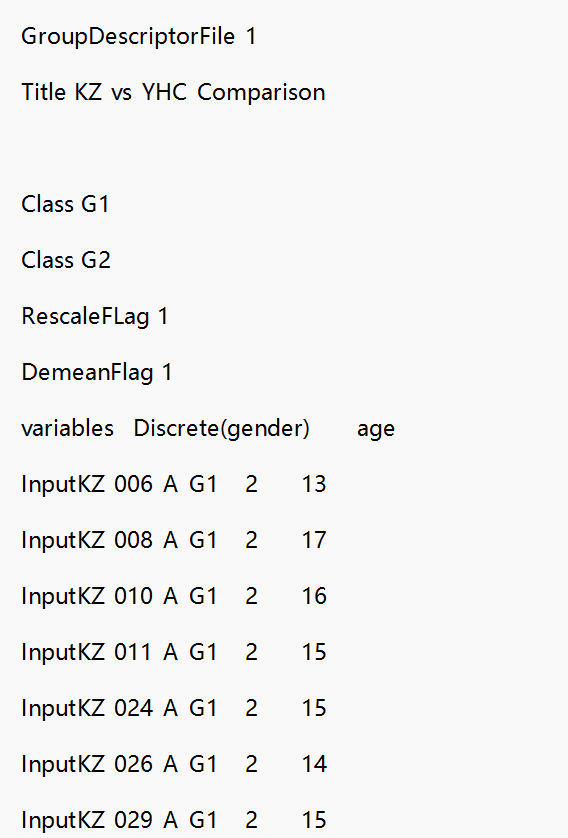Click the InputKZ 008 row text
The height and width of the screenshot is (838, 568).
(x=174, y=540)
